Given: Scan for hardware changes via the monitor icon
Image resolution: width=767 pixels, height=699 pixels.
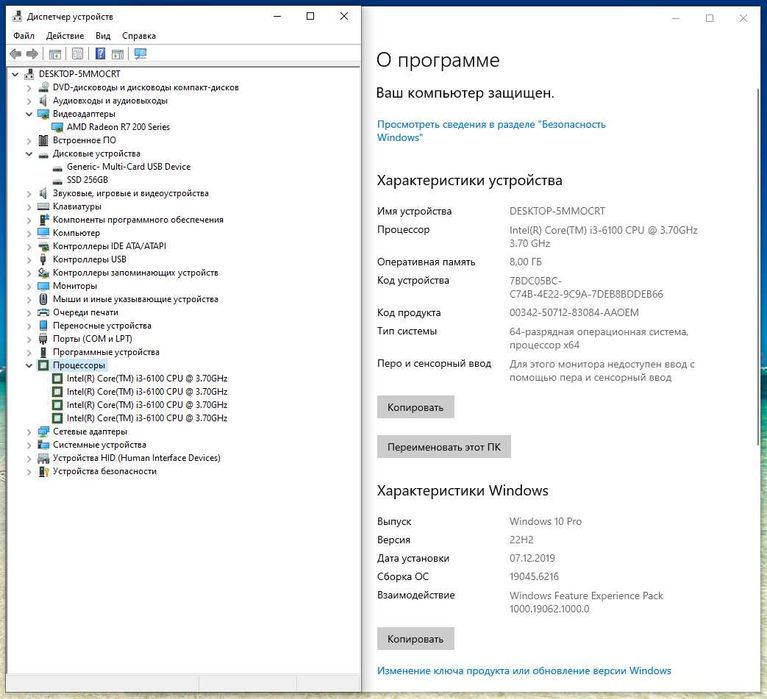Looking at the screenshot, I should (140, 54).
